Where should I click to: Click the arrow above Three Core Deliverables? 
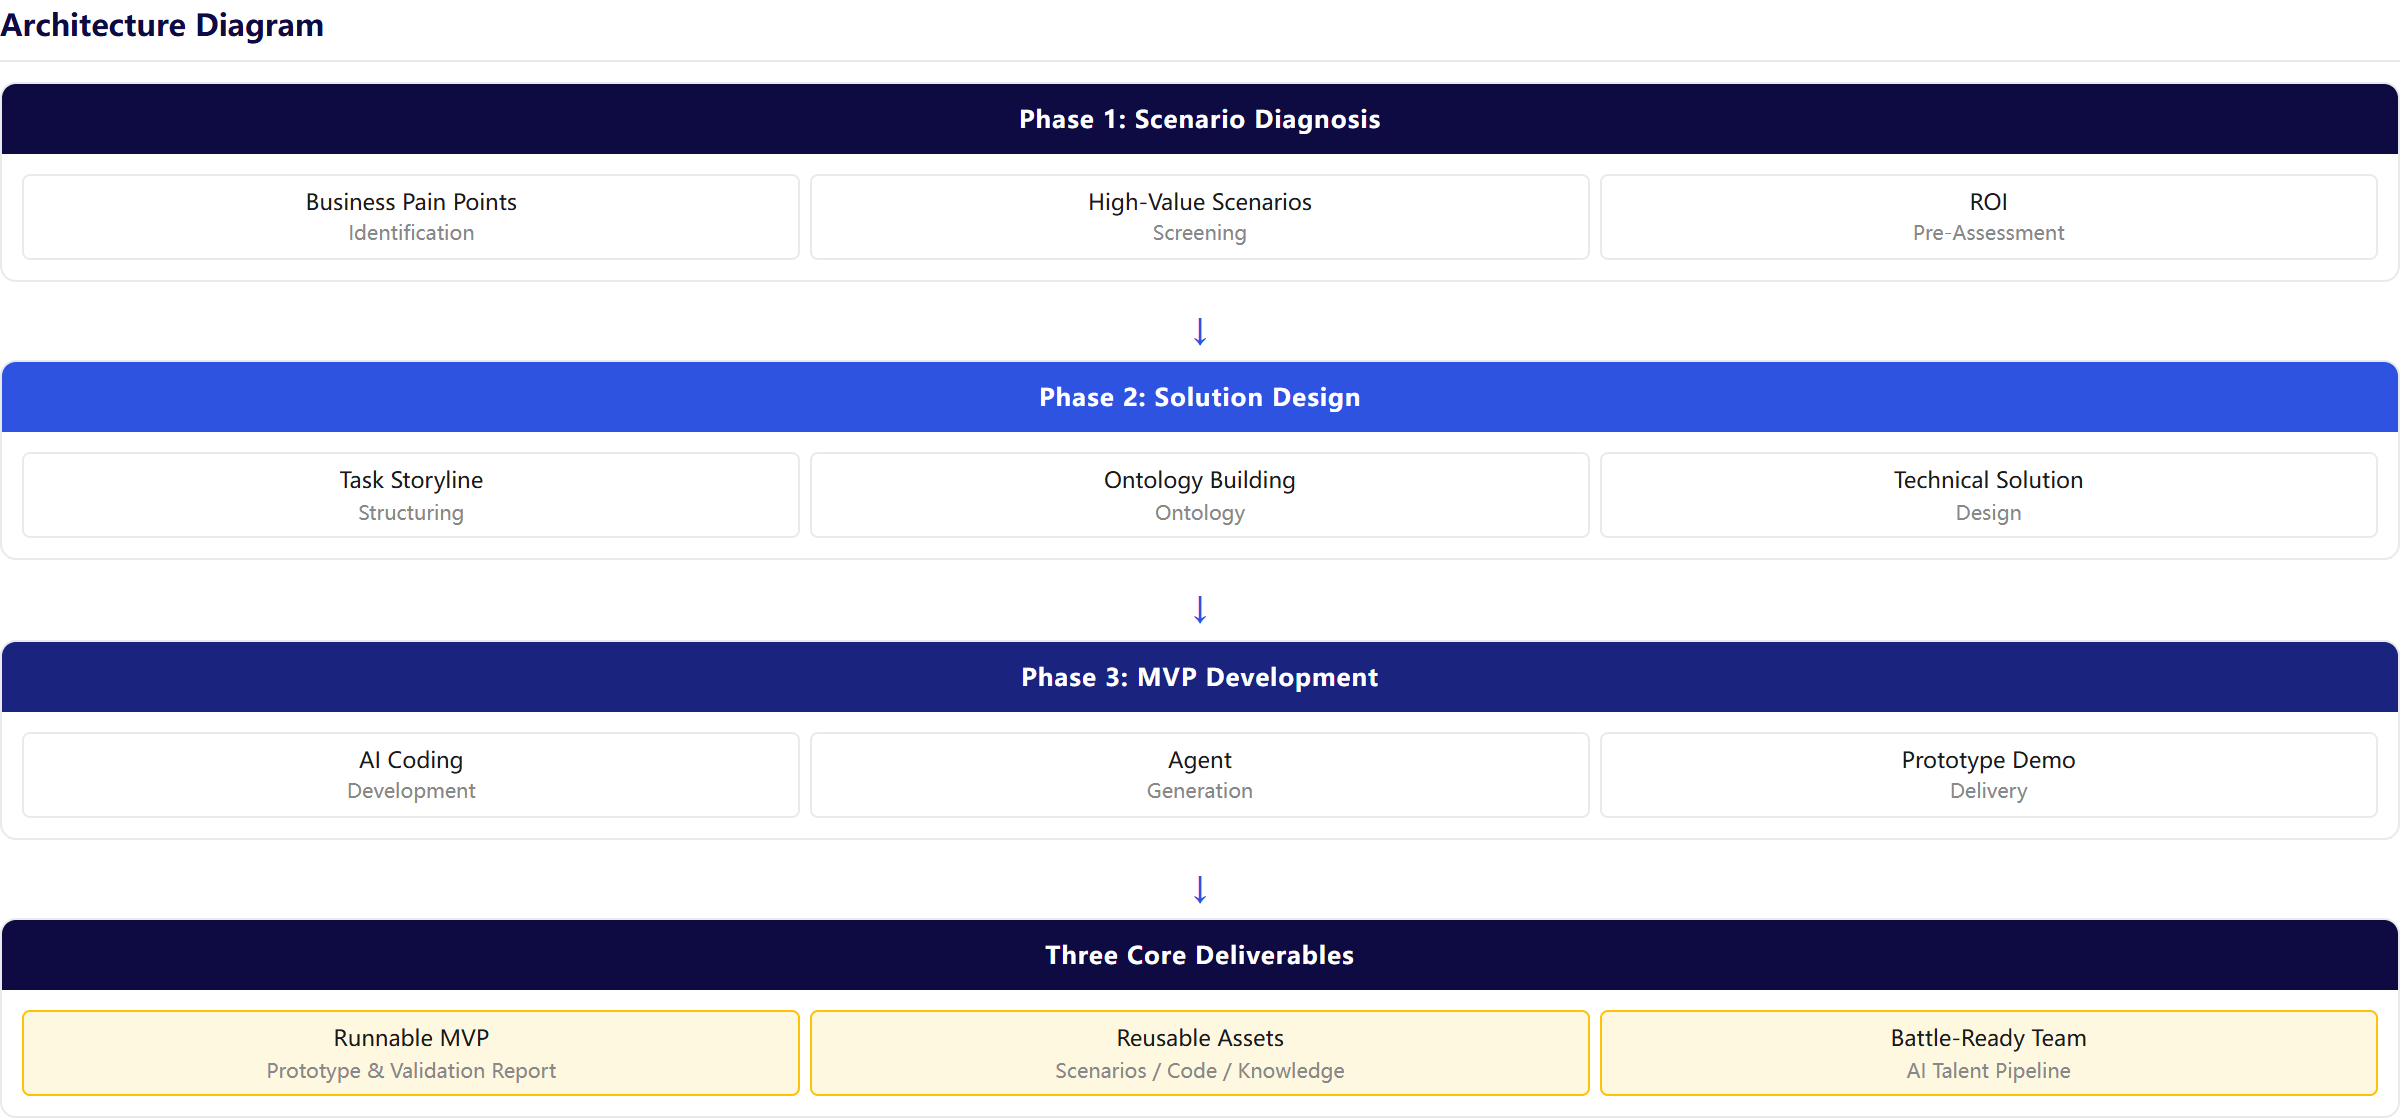pos(1200,889)
